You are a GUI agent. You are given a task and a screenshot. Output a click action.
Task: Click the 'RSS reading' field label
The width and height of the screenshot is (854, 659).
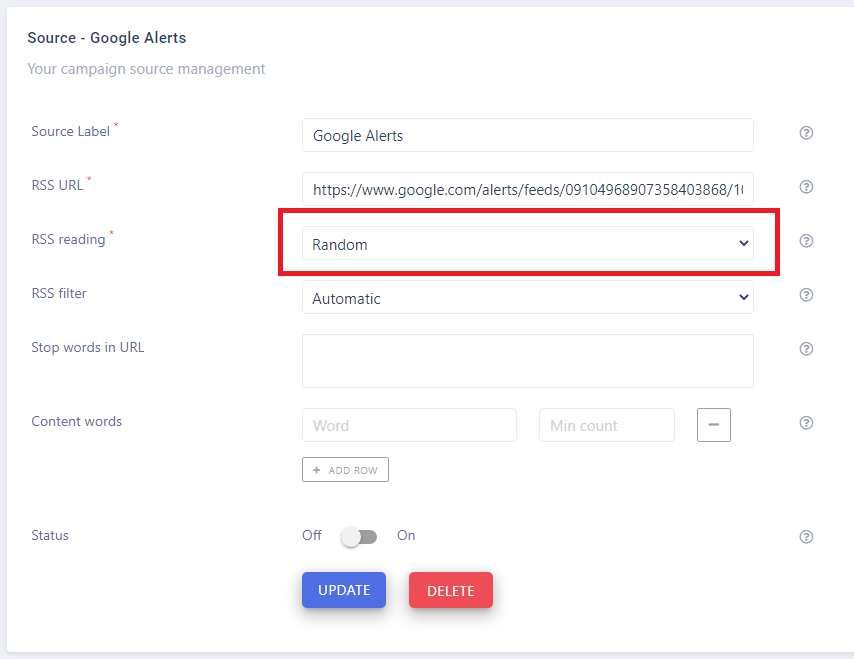69,240
